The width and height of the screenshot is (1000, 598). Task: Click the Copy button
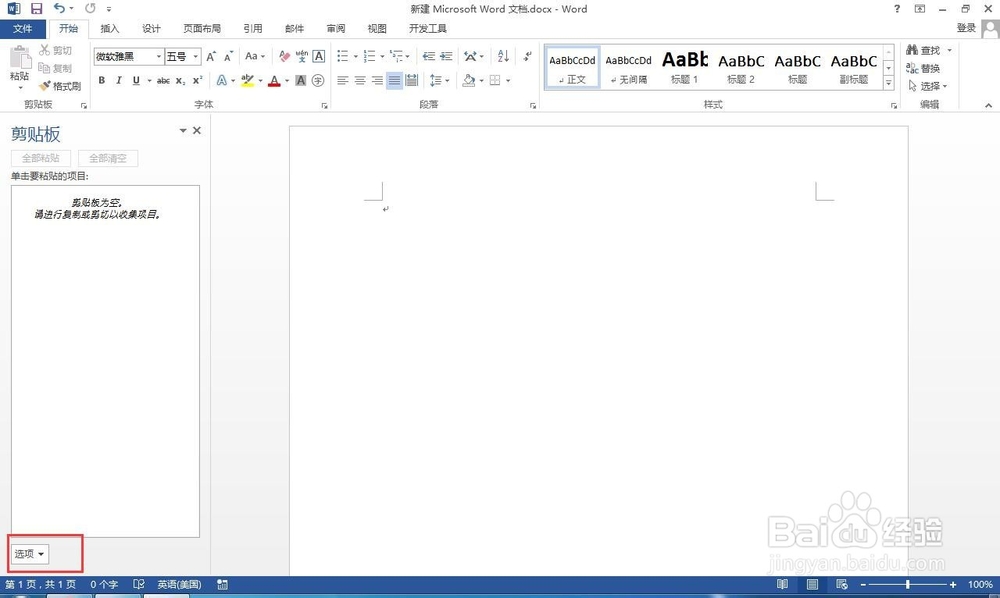(x=55, y=68)
